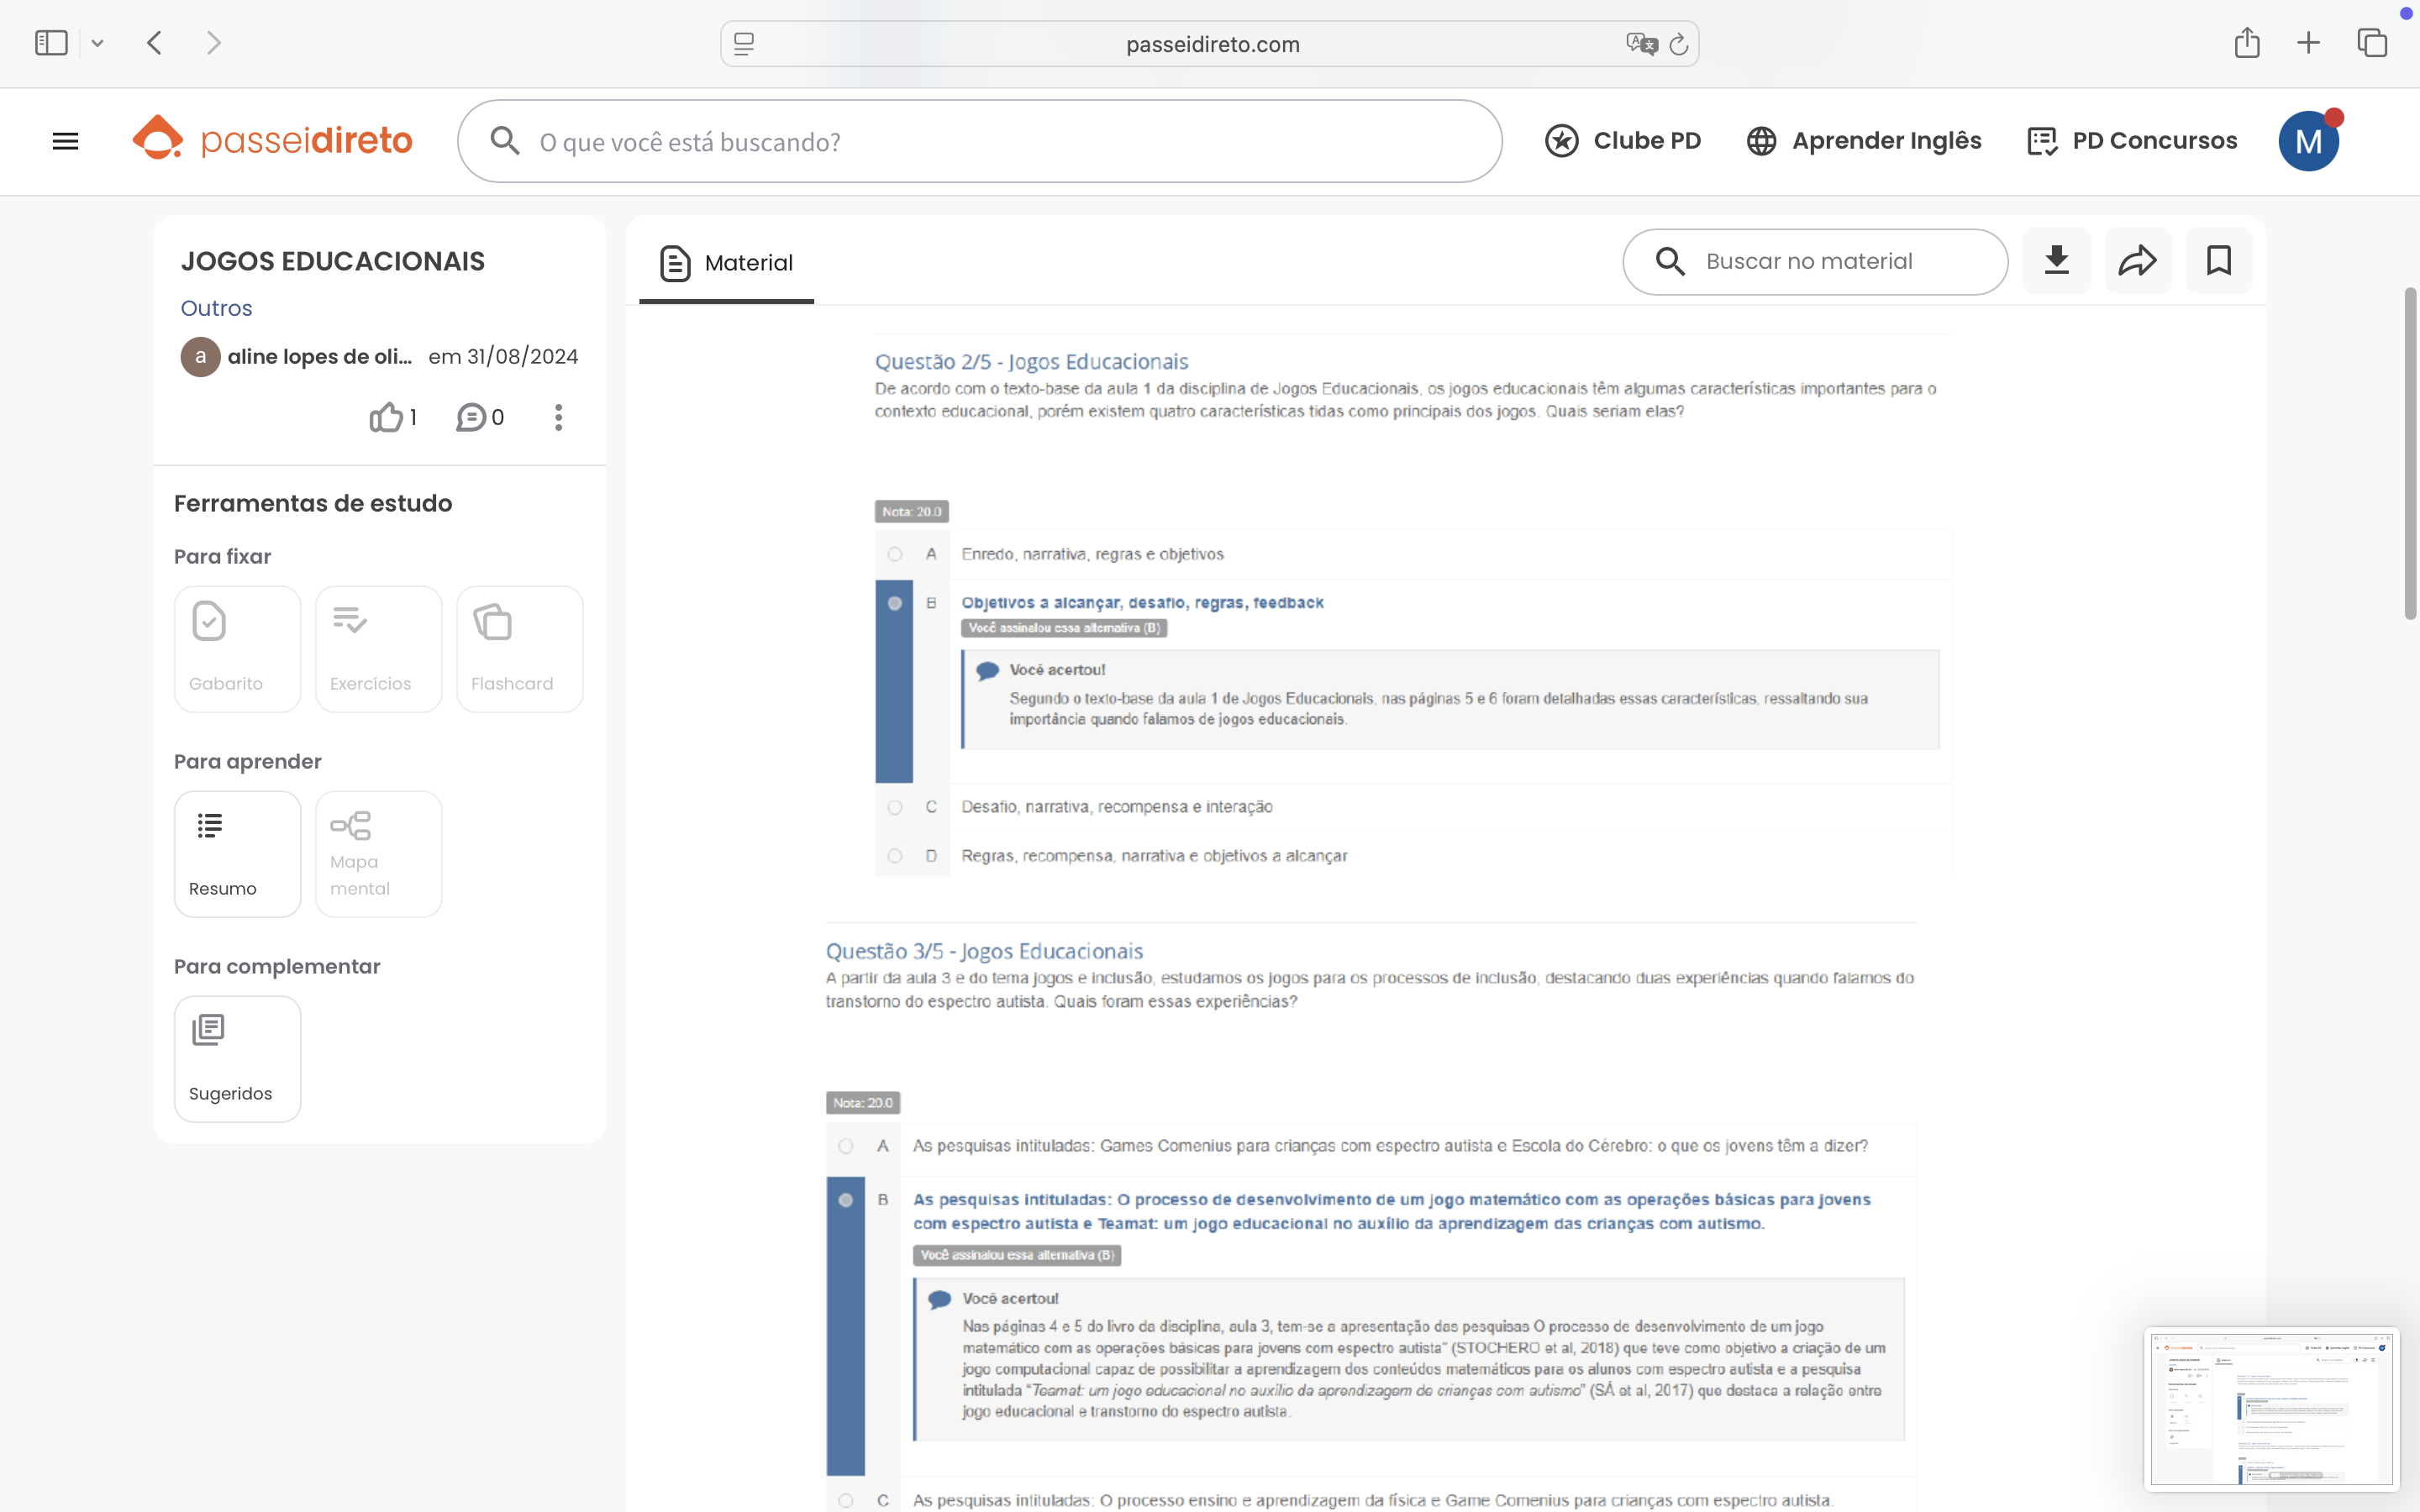The image size is (2420, 1512).
Task: Bookmark this material
Action: point(2218,261)
